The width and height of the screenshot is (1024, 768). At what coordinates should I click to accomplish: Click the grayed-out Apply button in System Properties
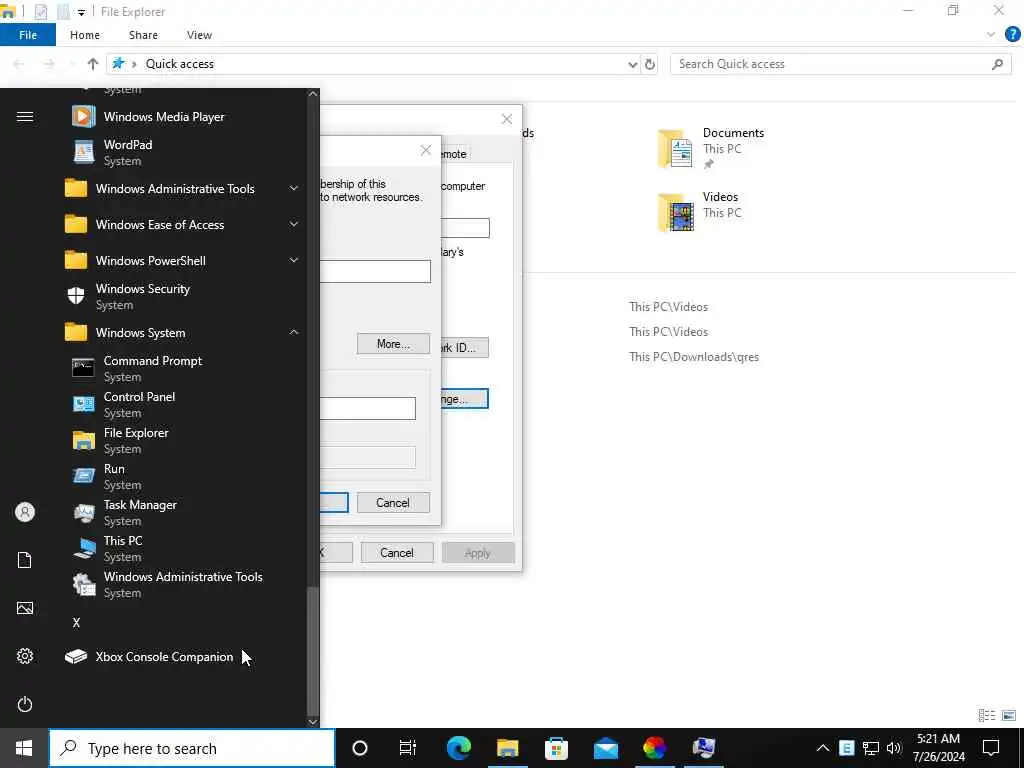(478, 552)
